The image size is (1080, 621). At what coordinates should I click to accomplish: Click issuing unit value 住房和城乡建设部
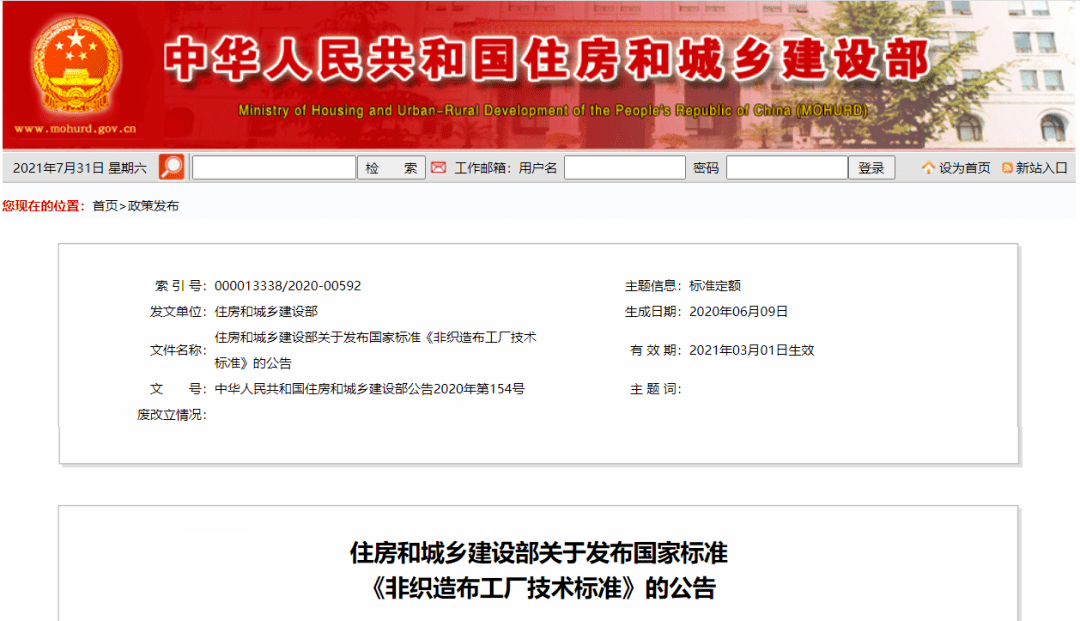(x=266, y=312)
